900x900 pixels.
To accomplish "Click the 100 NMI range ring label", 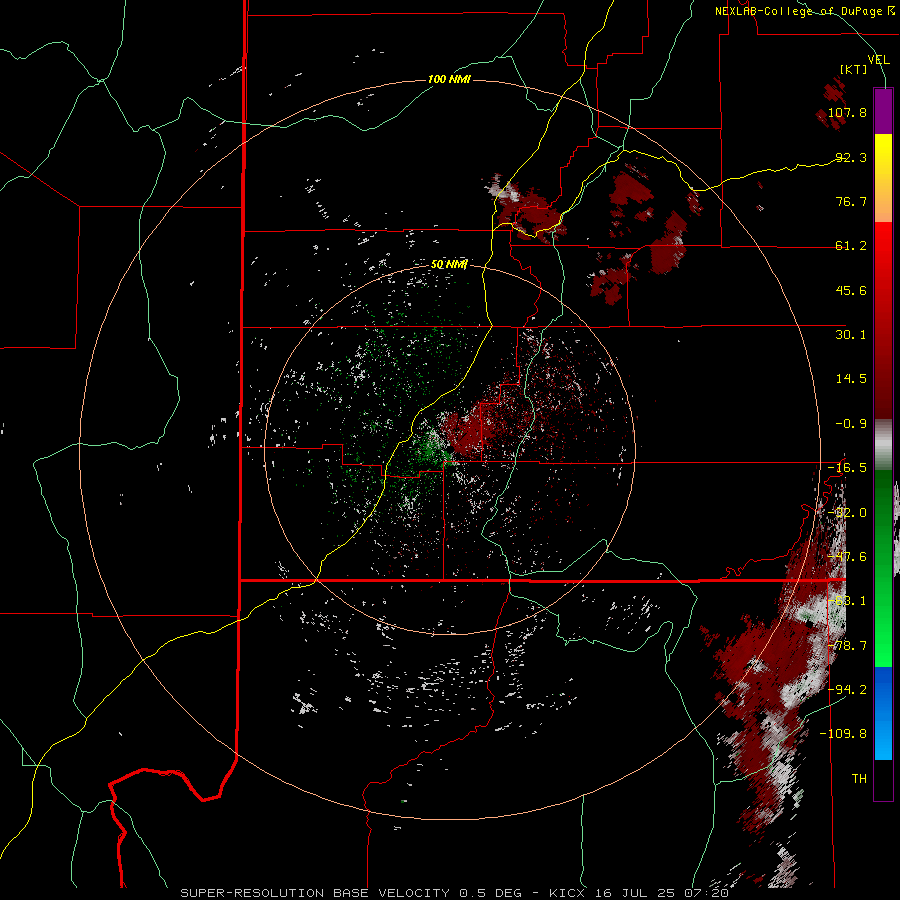I will [x=449, y=79].
